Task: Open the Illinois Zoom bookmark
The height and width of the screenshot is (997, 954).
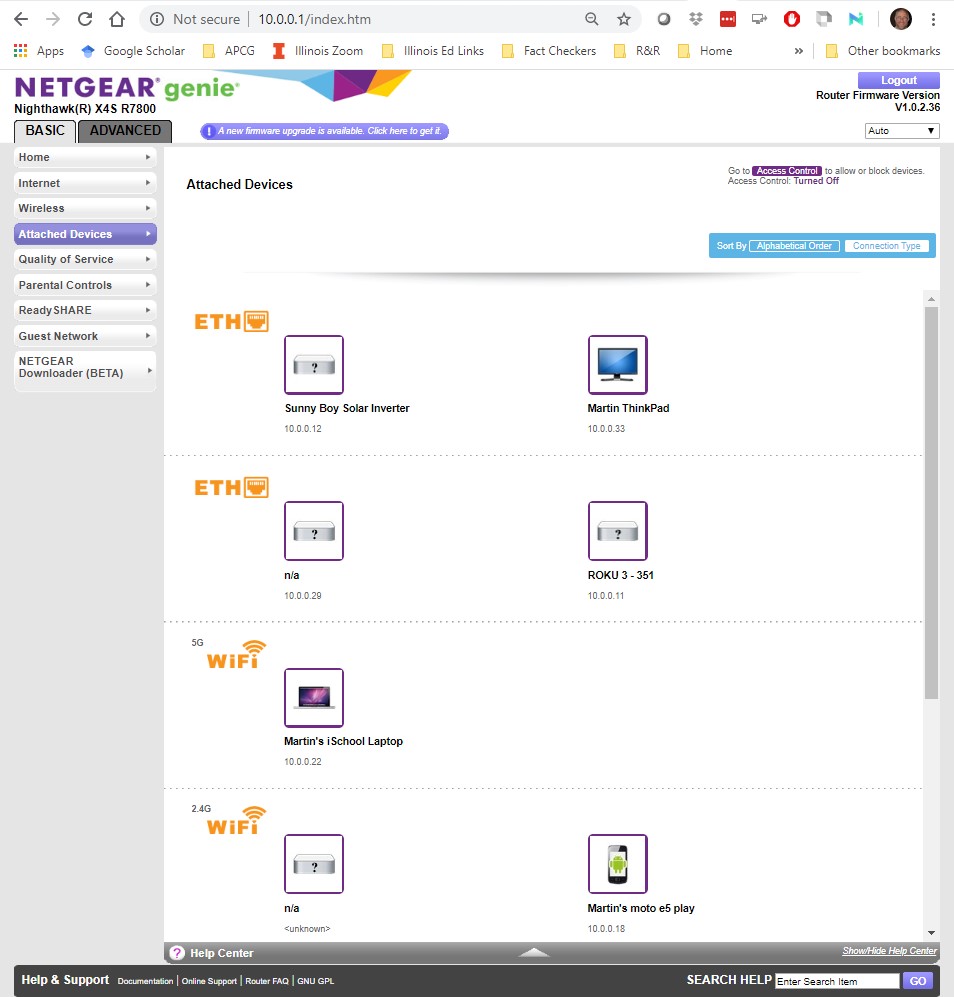Action: coord(318,51)
